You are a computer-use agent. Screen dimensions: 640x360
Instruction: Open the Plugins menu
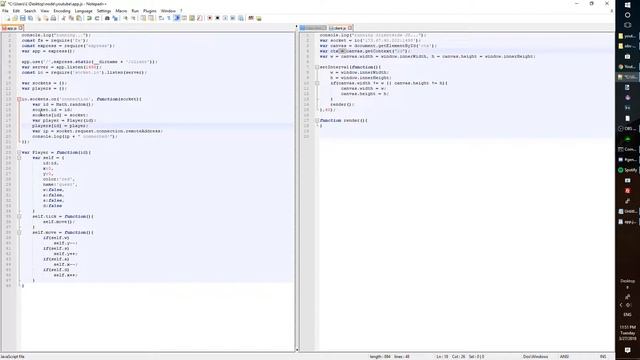[149, 11]
